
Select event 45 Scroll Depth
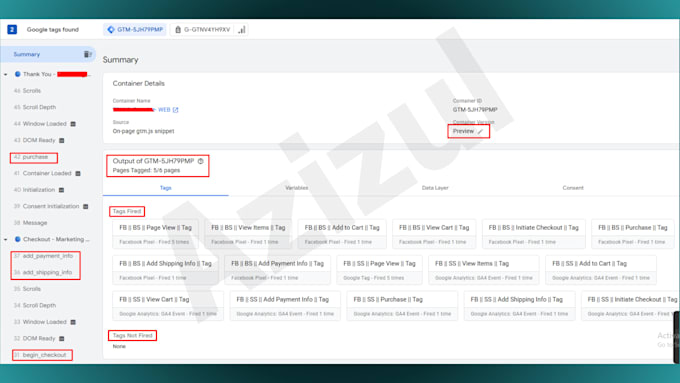tap(35, 107)
